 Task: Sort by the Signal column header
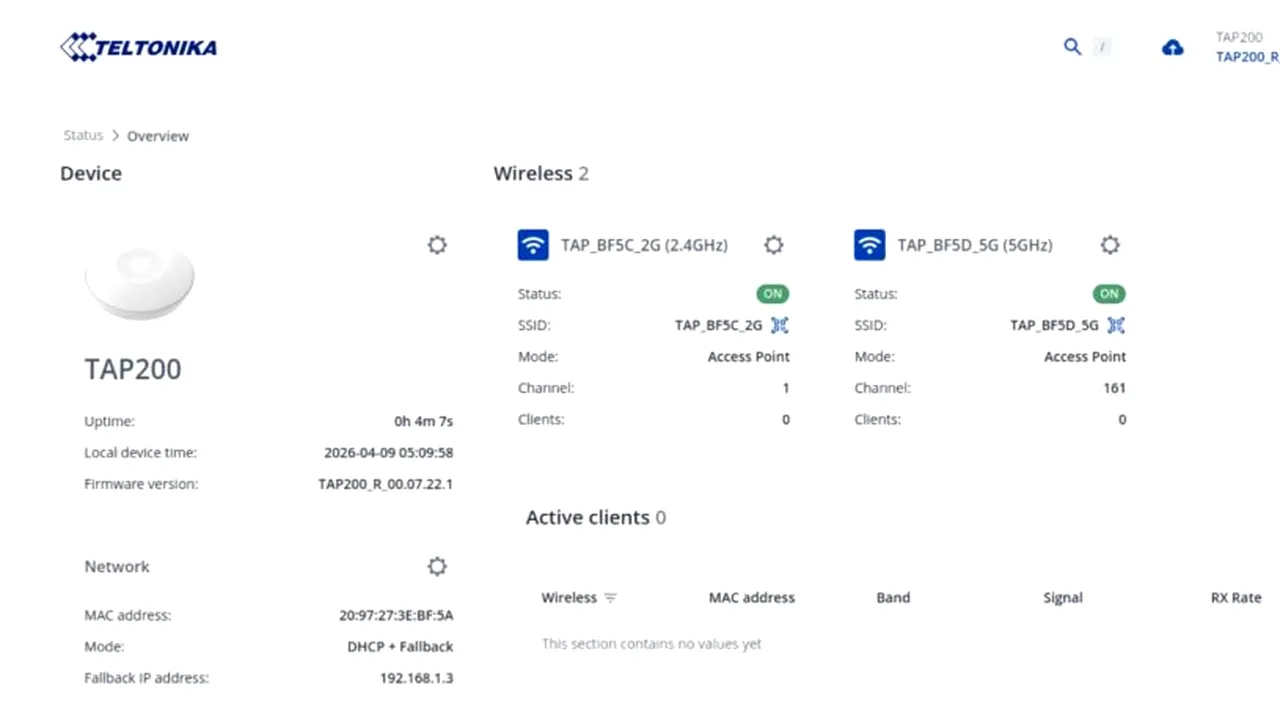[1062, 598]
